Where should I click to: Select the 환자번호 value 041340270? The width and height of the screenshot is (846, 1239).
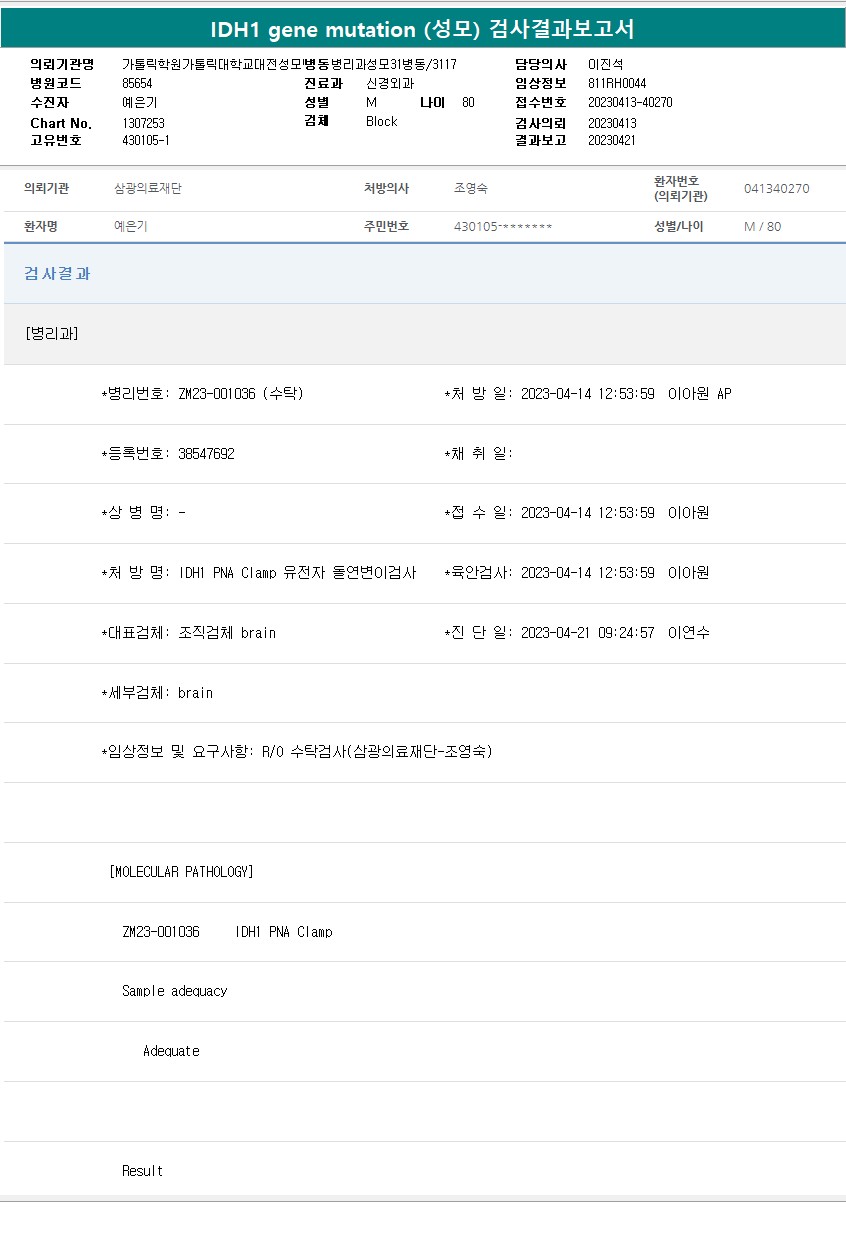click(x=777, y=188)
